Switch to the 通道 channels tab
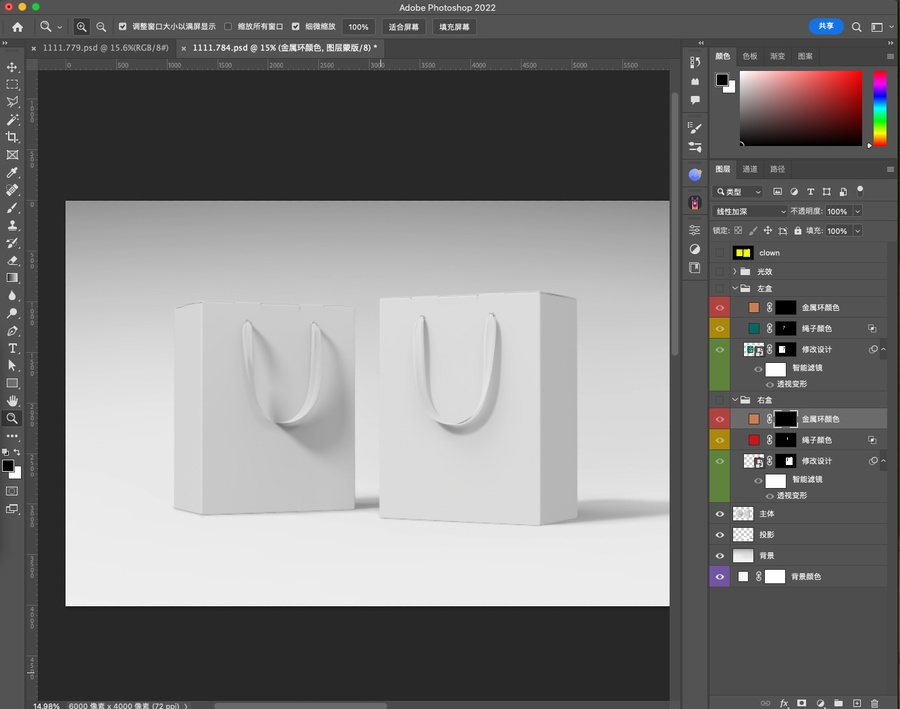 tap(750, 169)
